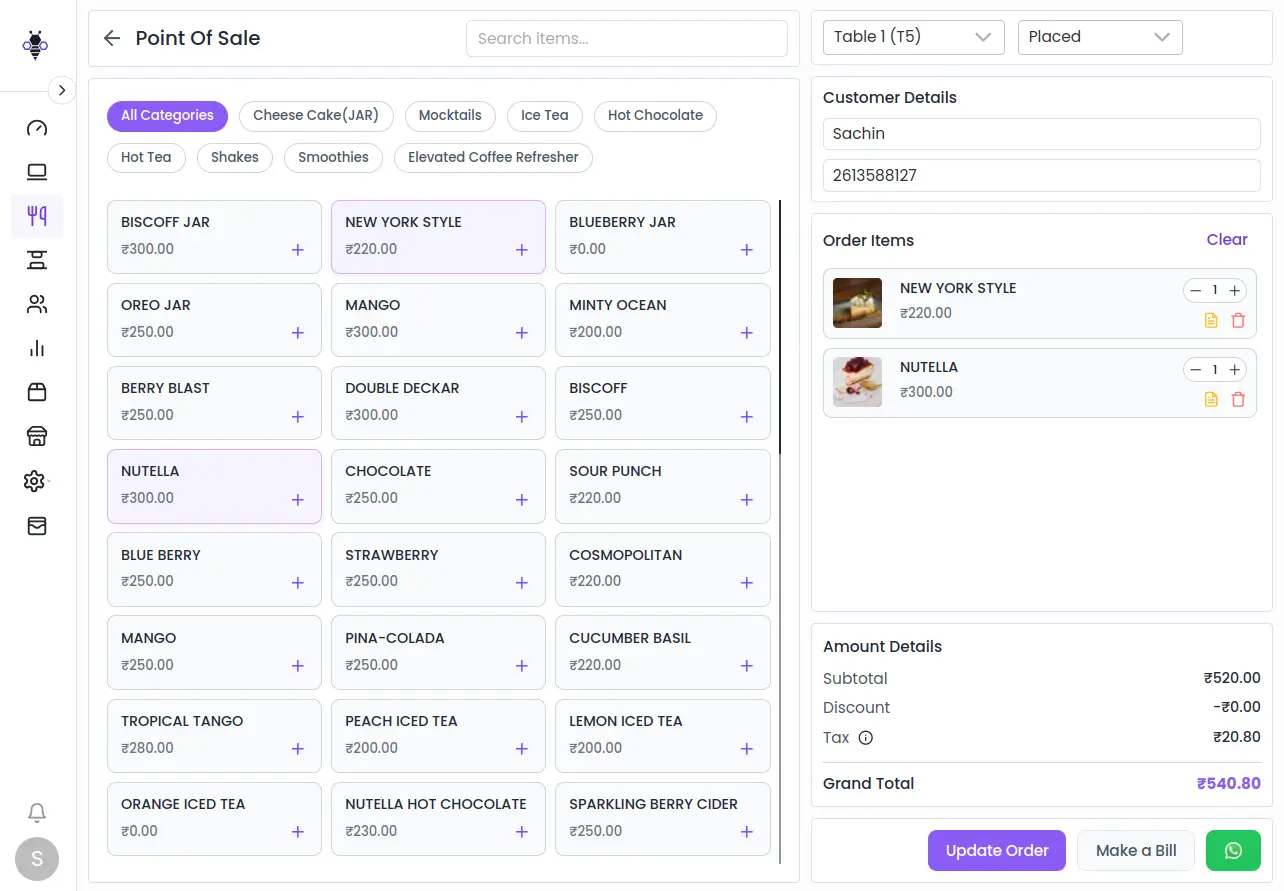Click the green WhatsApp share button

(1233, 851)
